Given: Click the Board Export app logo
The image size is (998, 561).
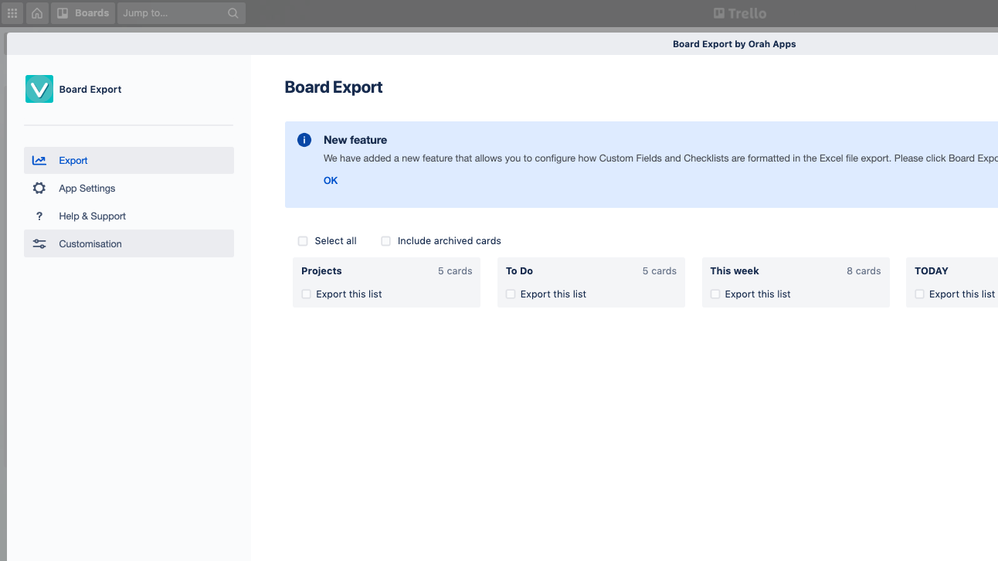Looking at the screenshot, I should click(x=39, y=89).
